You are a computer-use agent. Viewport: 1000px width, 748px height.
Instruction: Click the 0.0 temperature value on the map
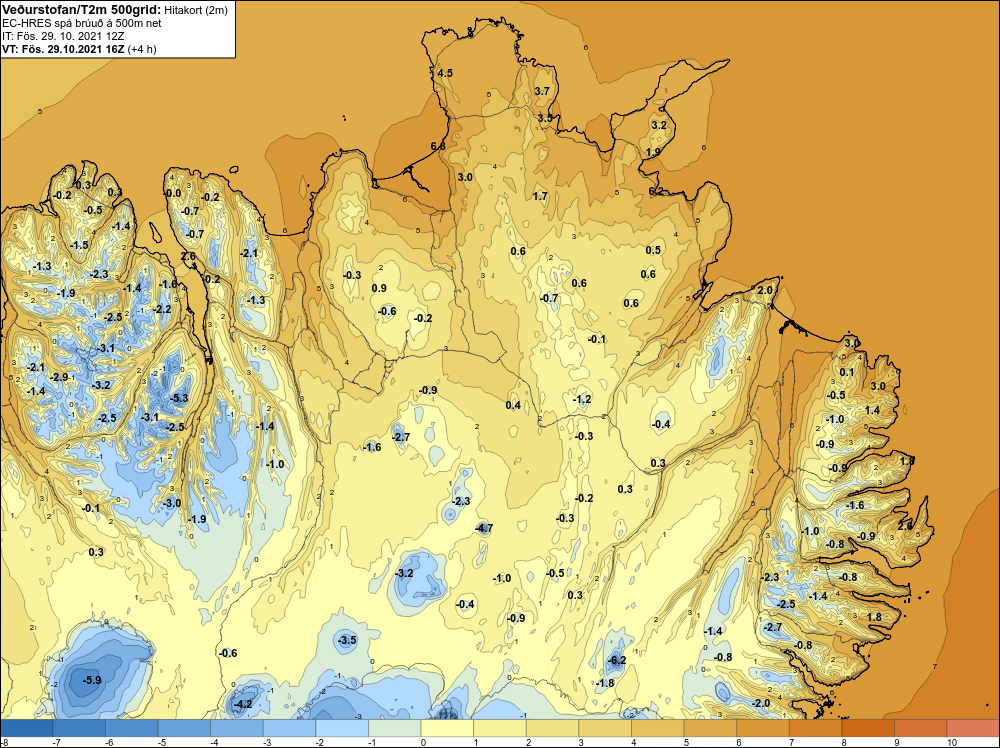click(172, 193)
